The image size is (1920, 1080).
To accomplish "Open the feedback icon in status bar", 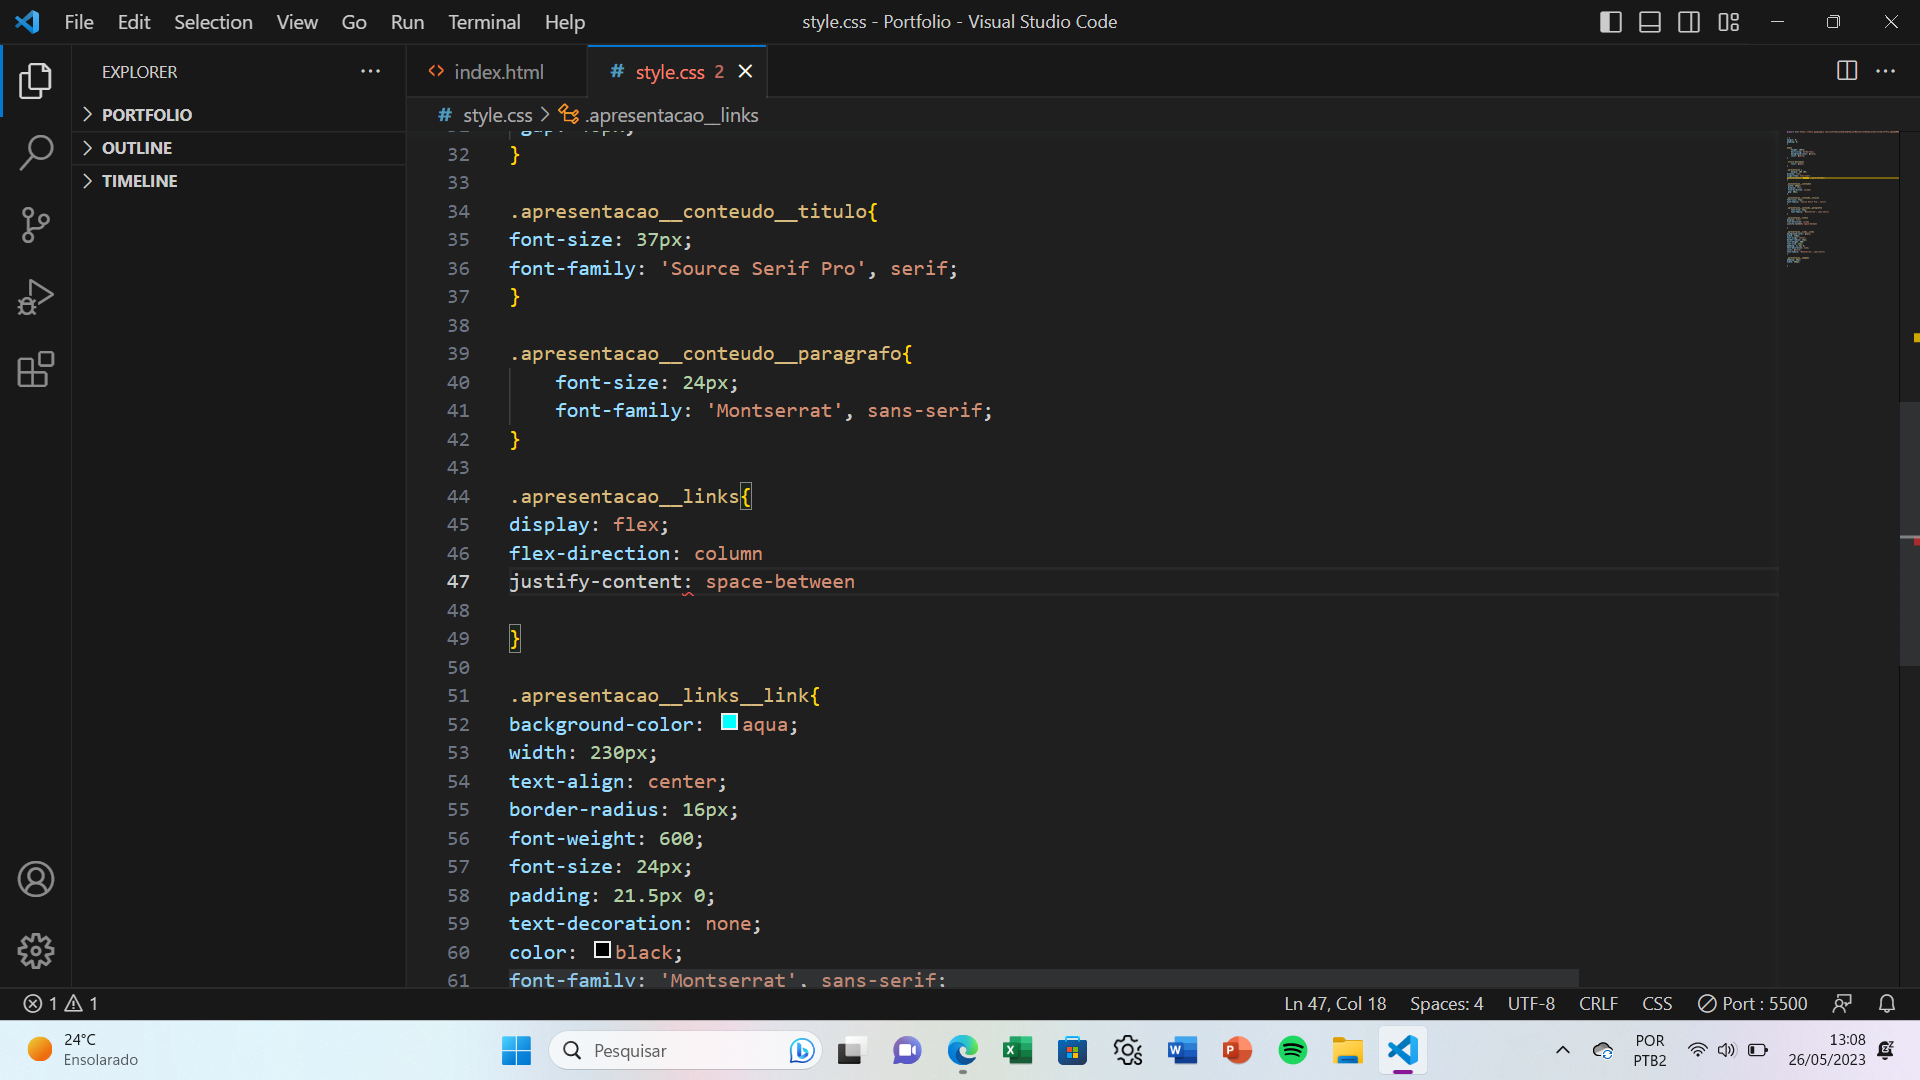I will coord(1842,1004).
